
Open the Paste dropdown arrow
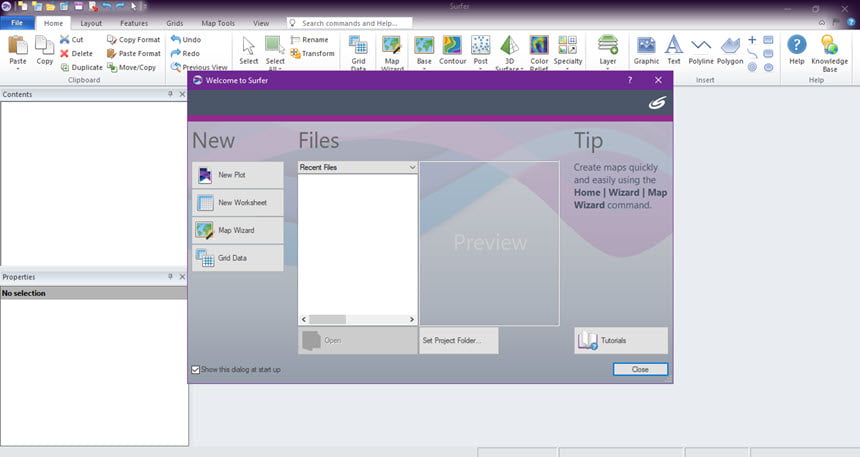pyautogui.click(x=18, y=69)
